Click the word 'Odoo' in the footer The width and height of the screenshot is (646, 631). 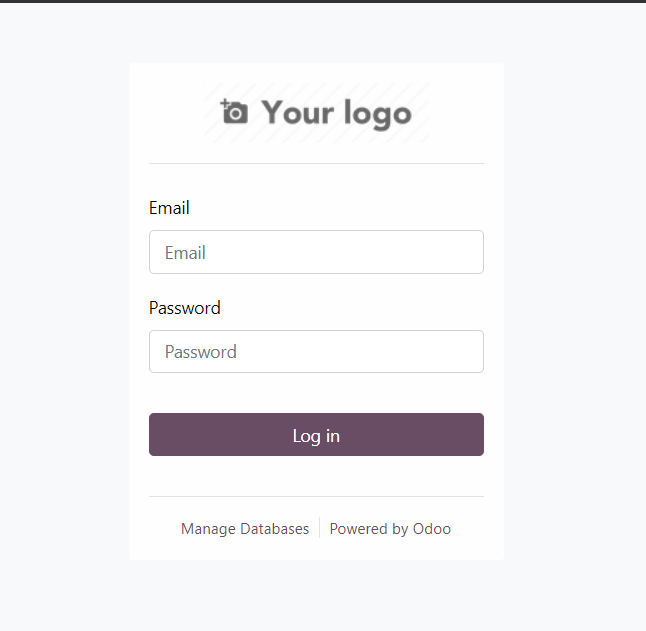point(432,529)
